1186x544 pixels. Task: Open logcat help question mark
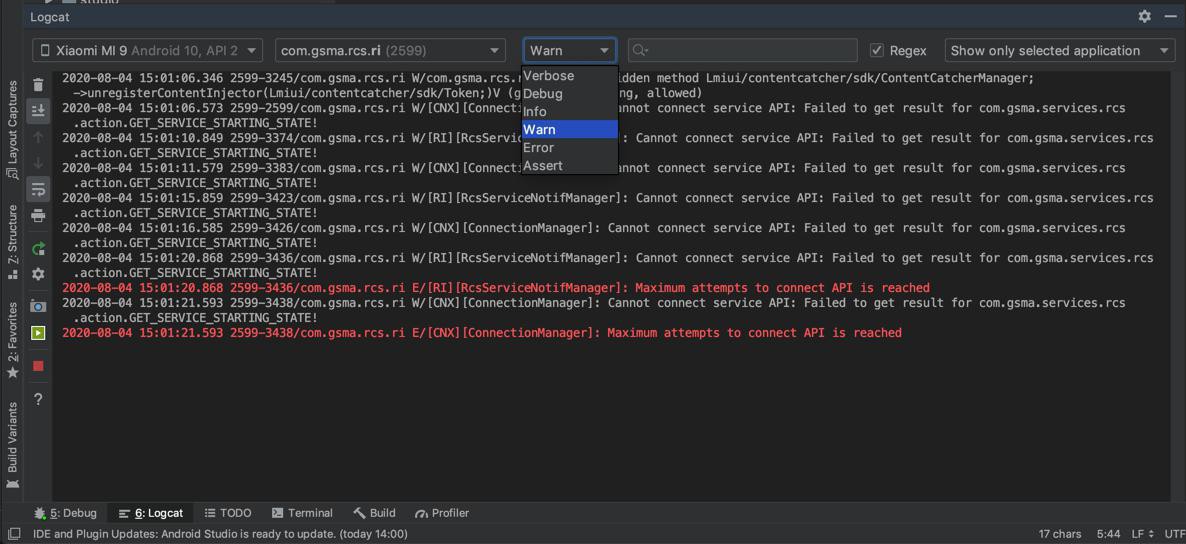click(x=38, y=399)
